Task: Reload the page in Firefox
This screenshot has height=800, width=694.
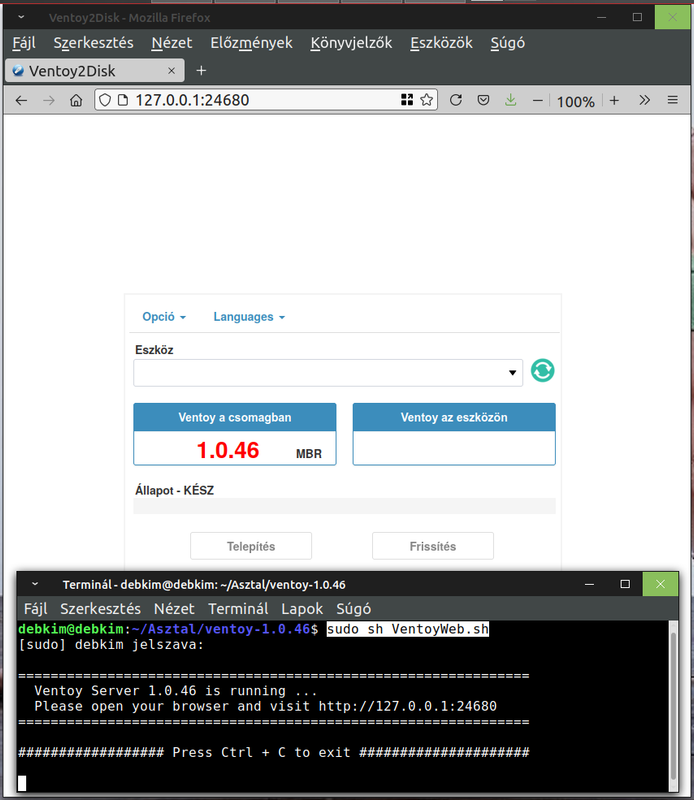Action: tap(456, 100)
